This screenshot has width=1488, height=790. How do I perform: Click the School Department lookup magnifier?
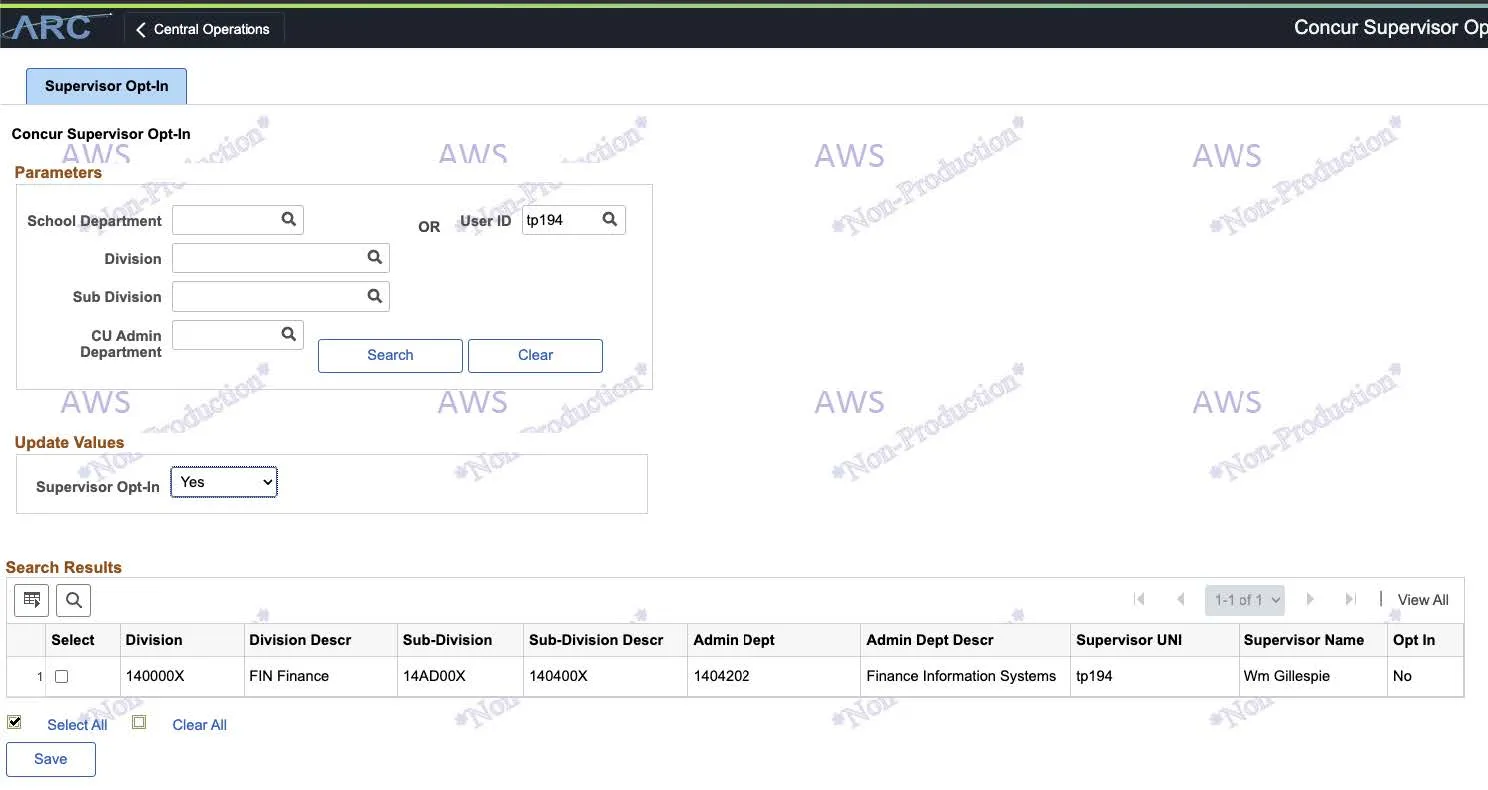pos(289,219)
